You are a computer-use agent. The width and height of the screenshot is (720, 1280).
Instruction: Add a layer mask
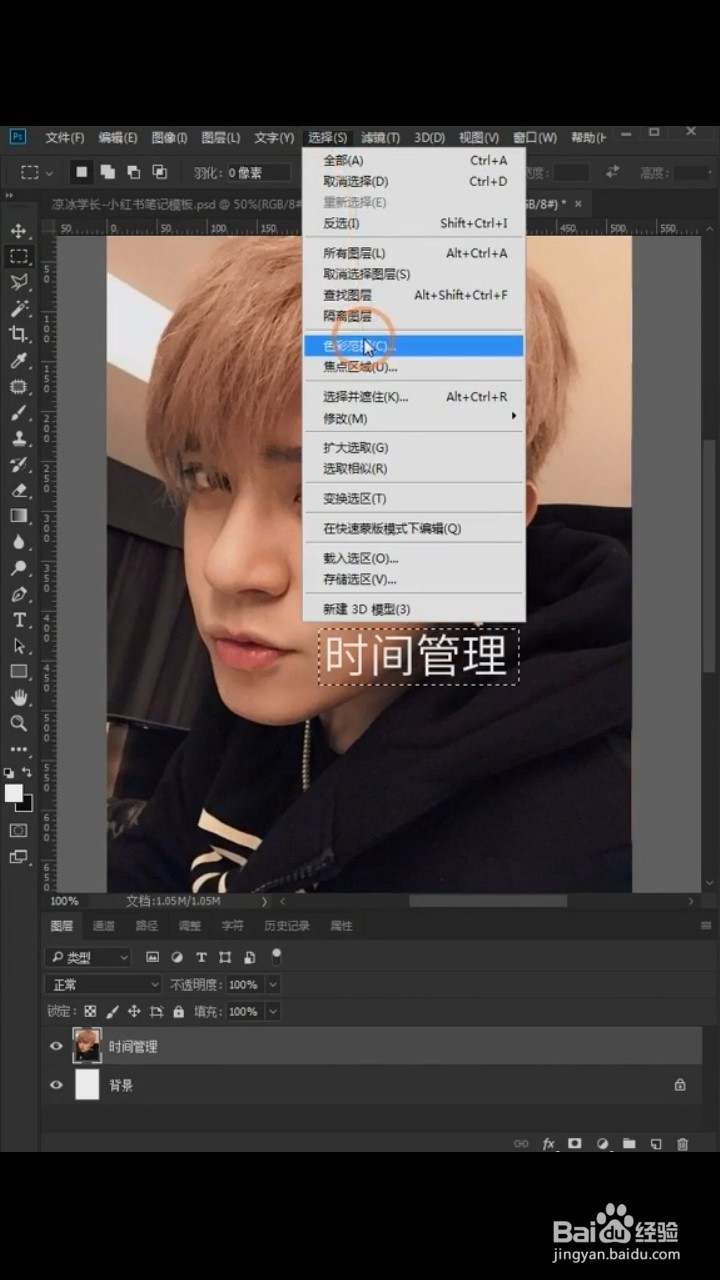[575, 1143]
